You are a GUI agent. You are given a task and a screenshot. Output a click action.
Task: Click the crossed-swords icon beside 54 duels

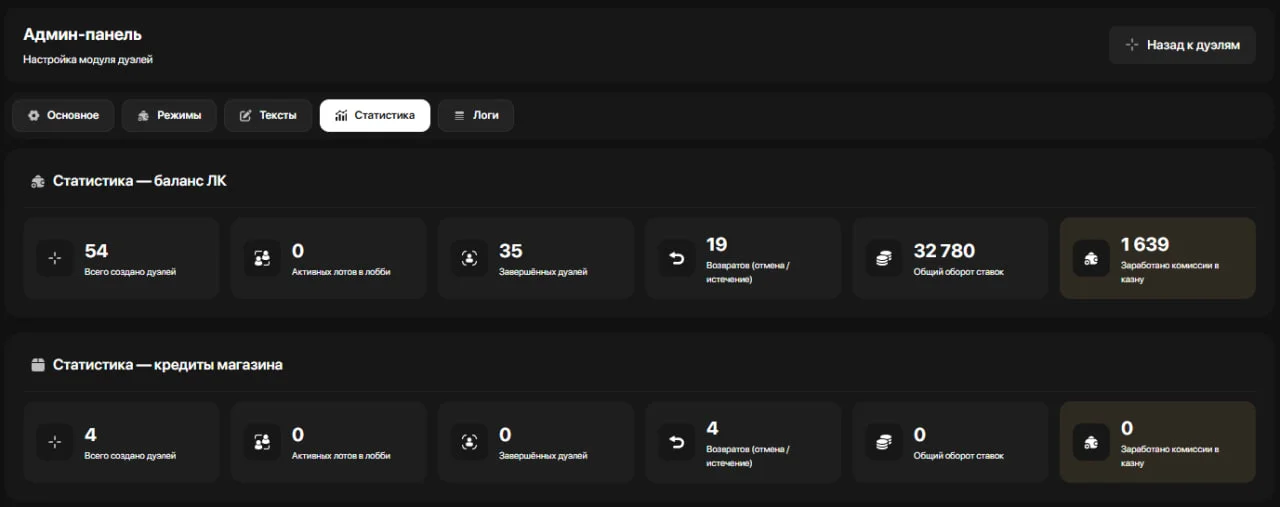[x=55, y=258]
